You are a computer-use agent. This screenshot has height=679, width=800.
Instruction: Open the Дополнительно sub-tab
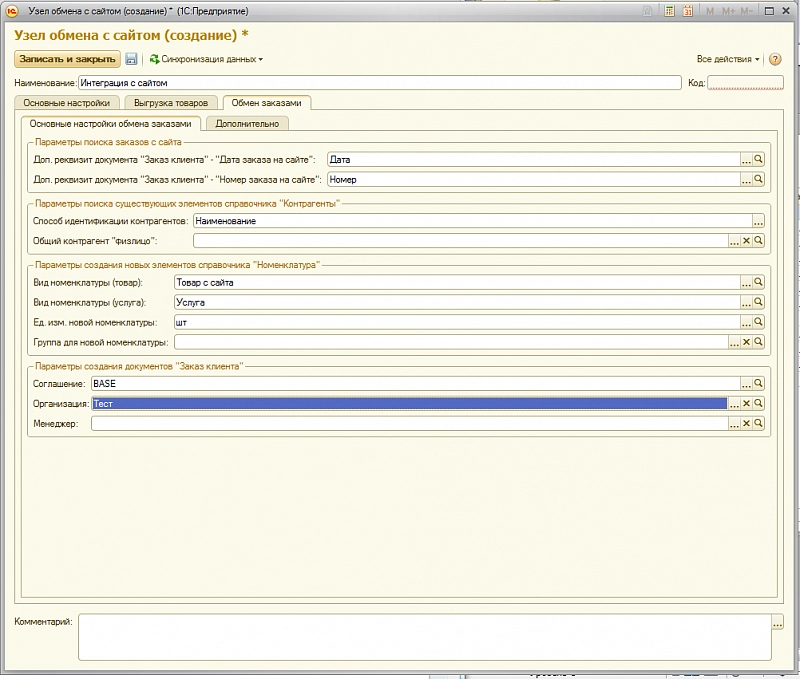[x=247, y=124]
